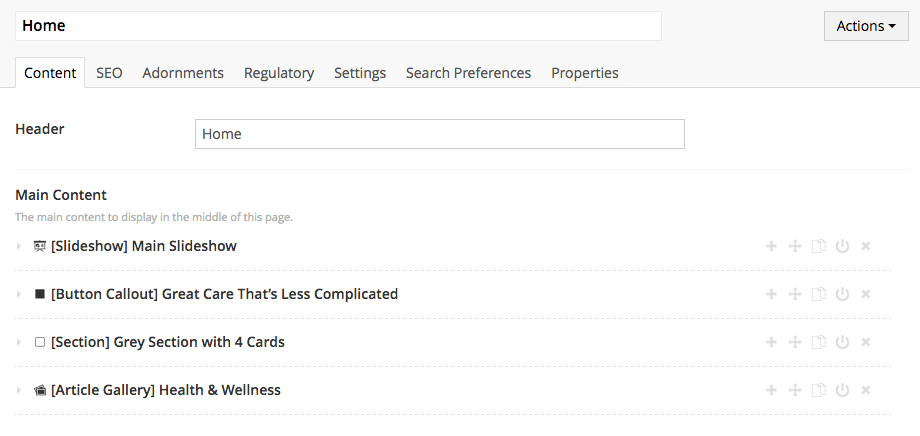Click the page name field at top

(x=338, y=26)
